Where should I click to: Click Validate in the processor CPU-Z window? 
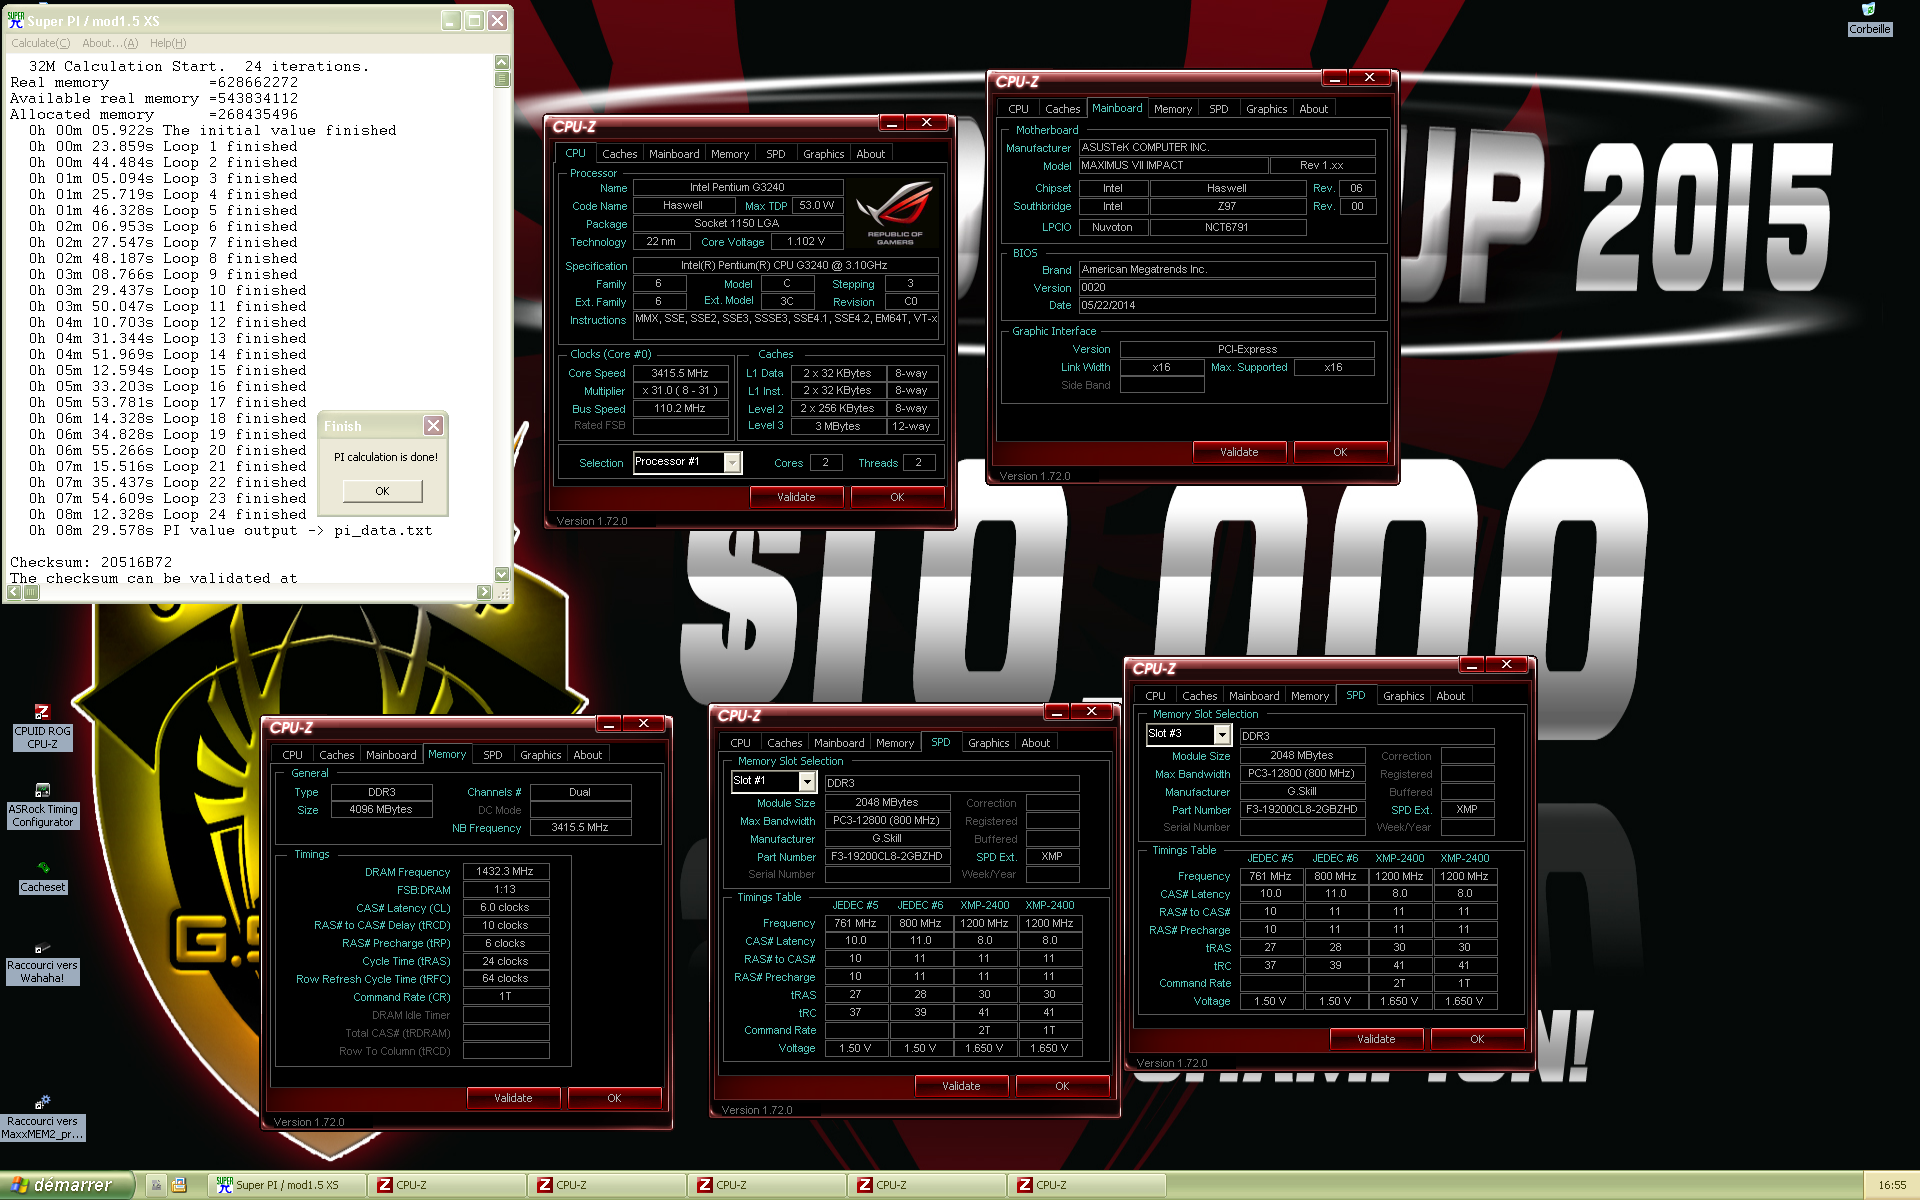796,497
